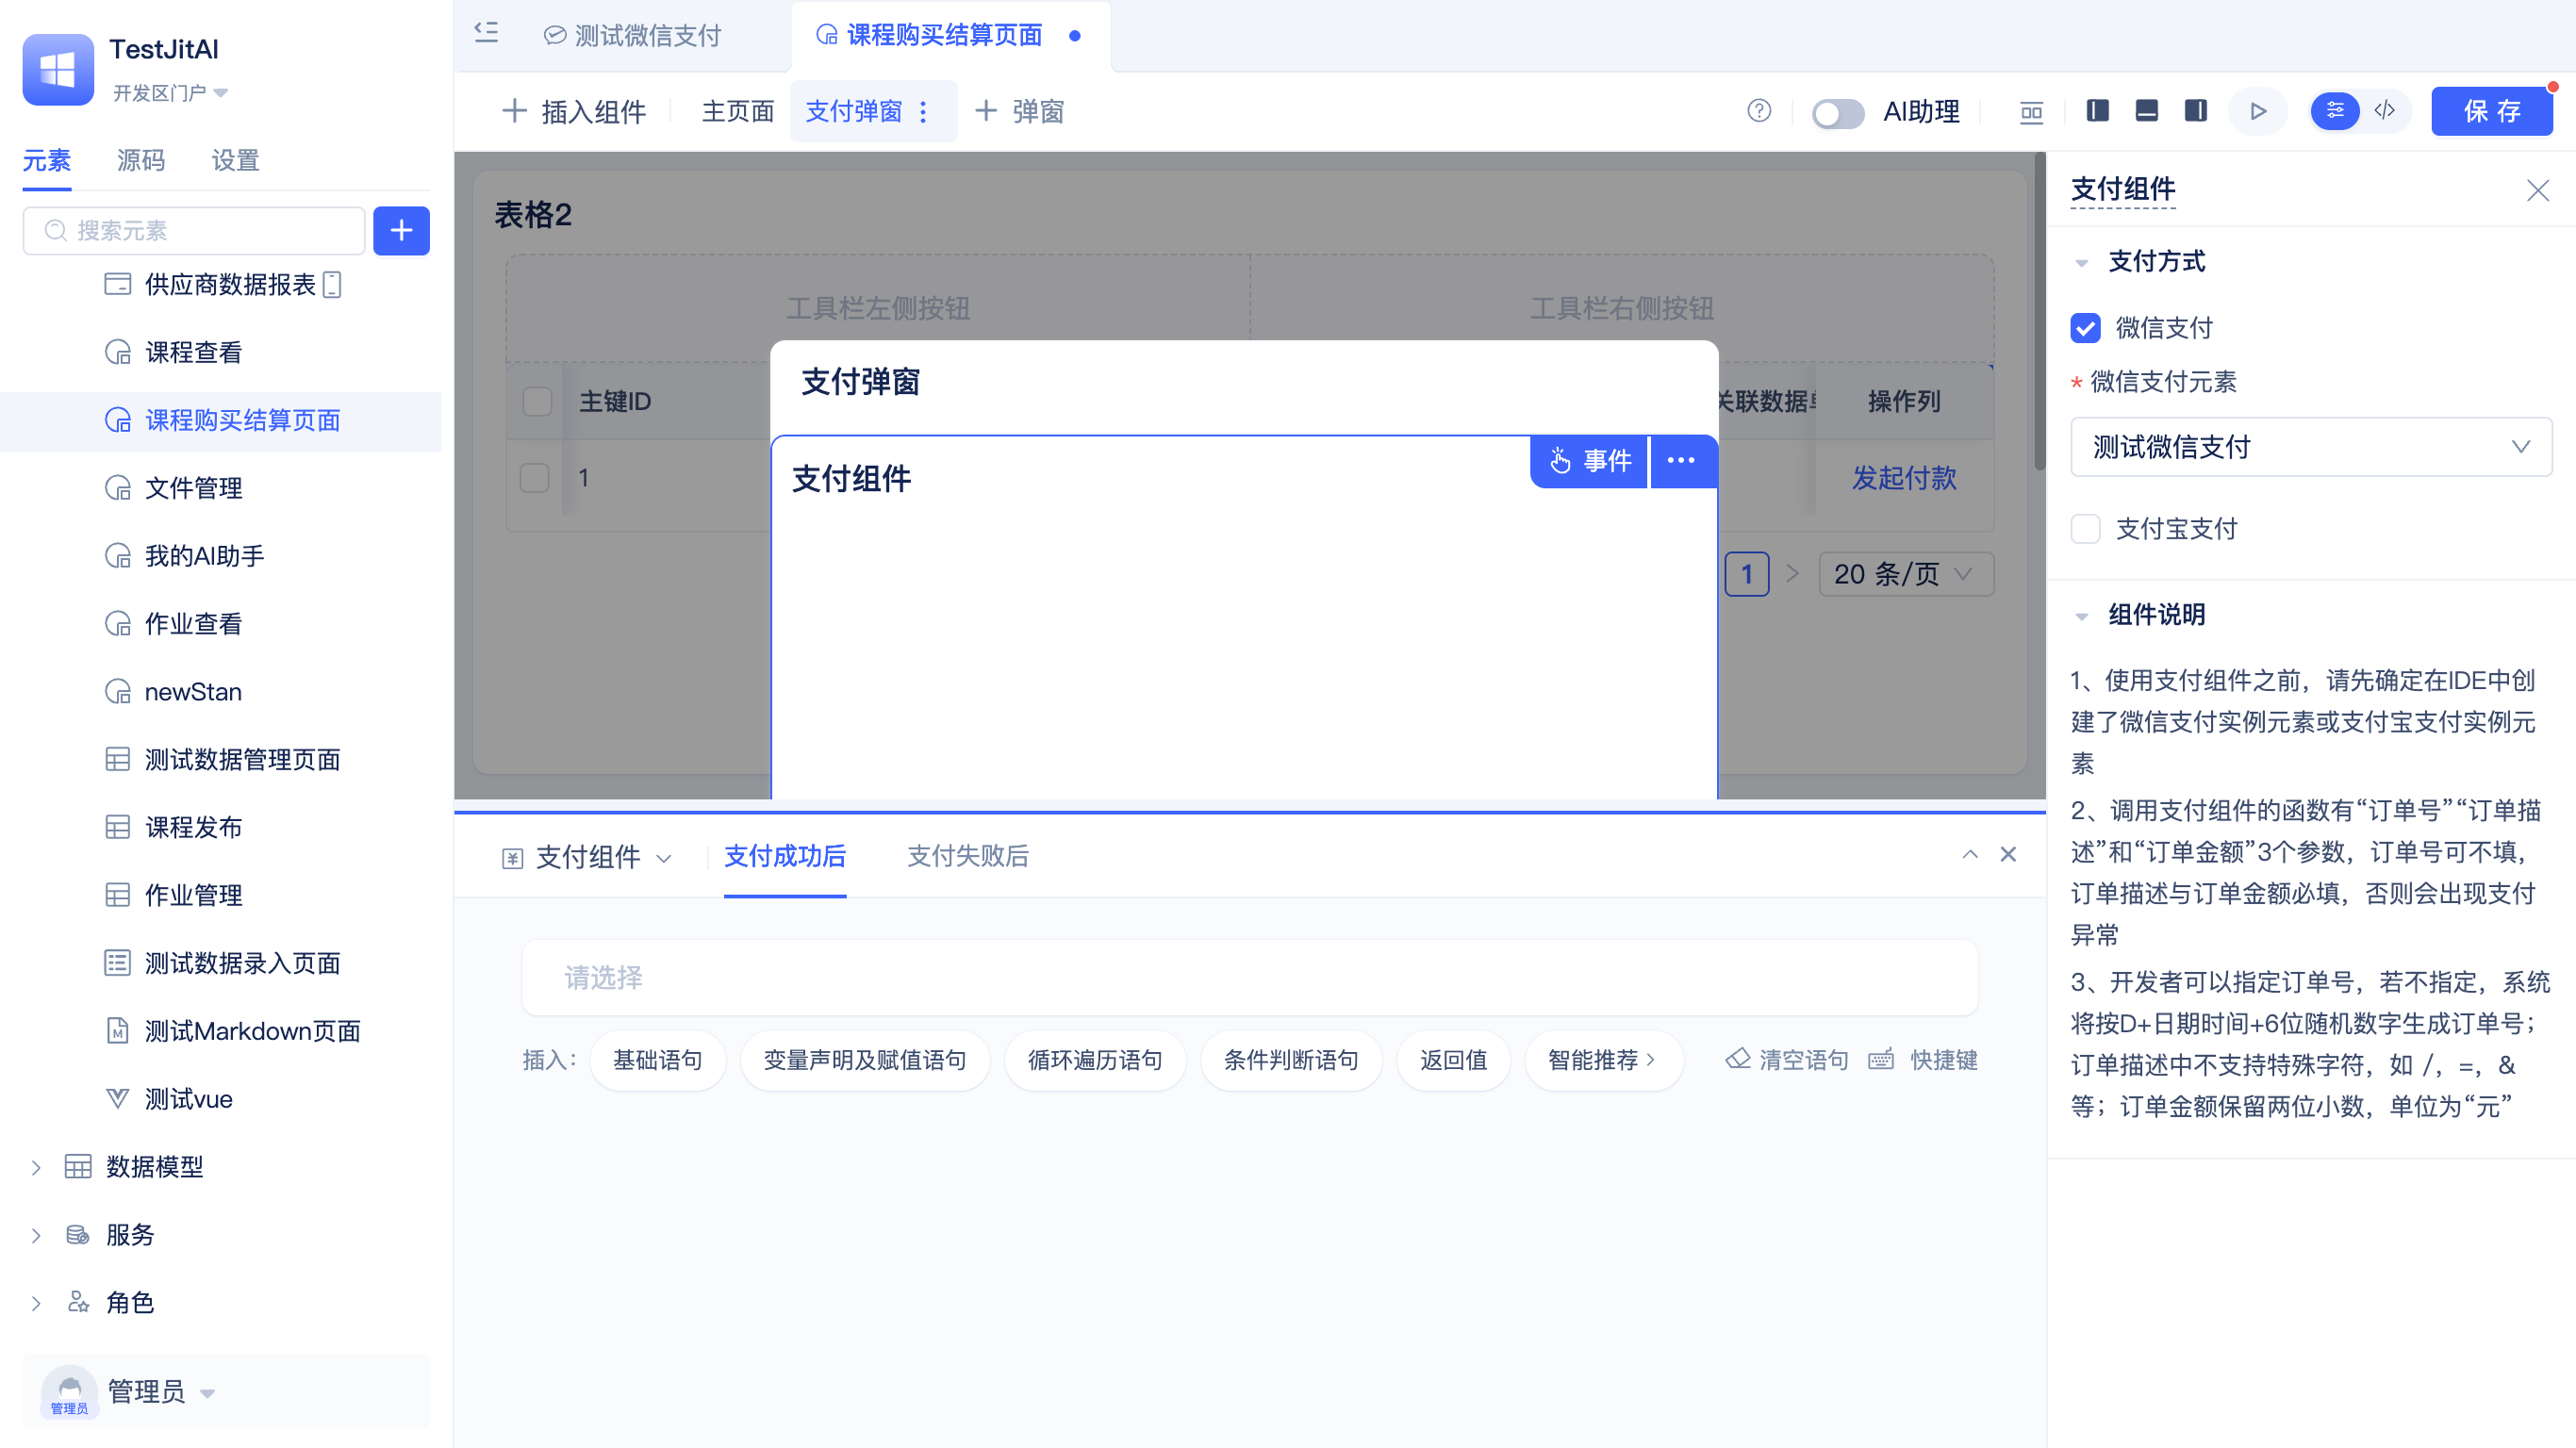2576x1448 pixels.
Task: Open the more options ellipsis on 支付组件
Action: [1681, 461]
